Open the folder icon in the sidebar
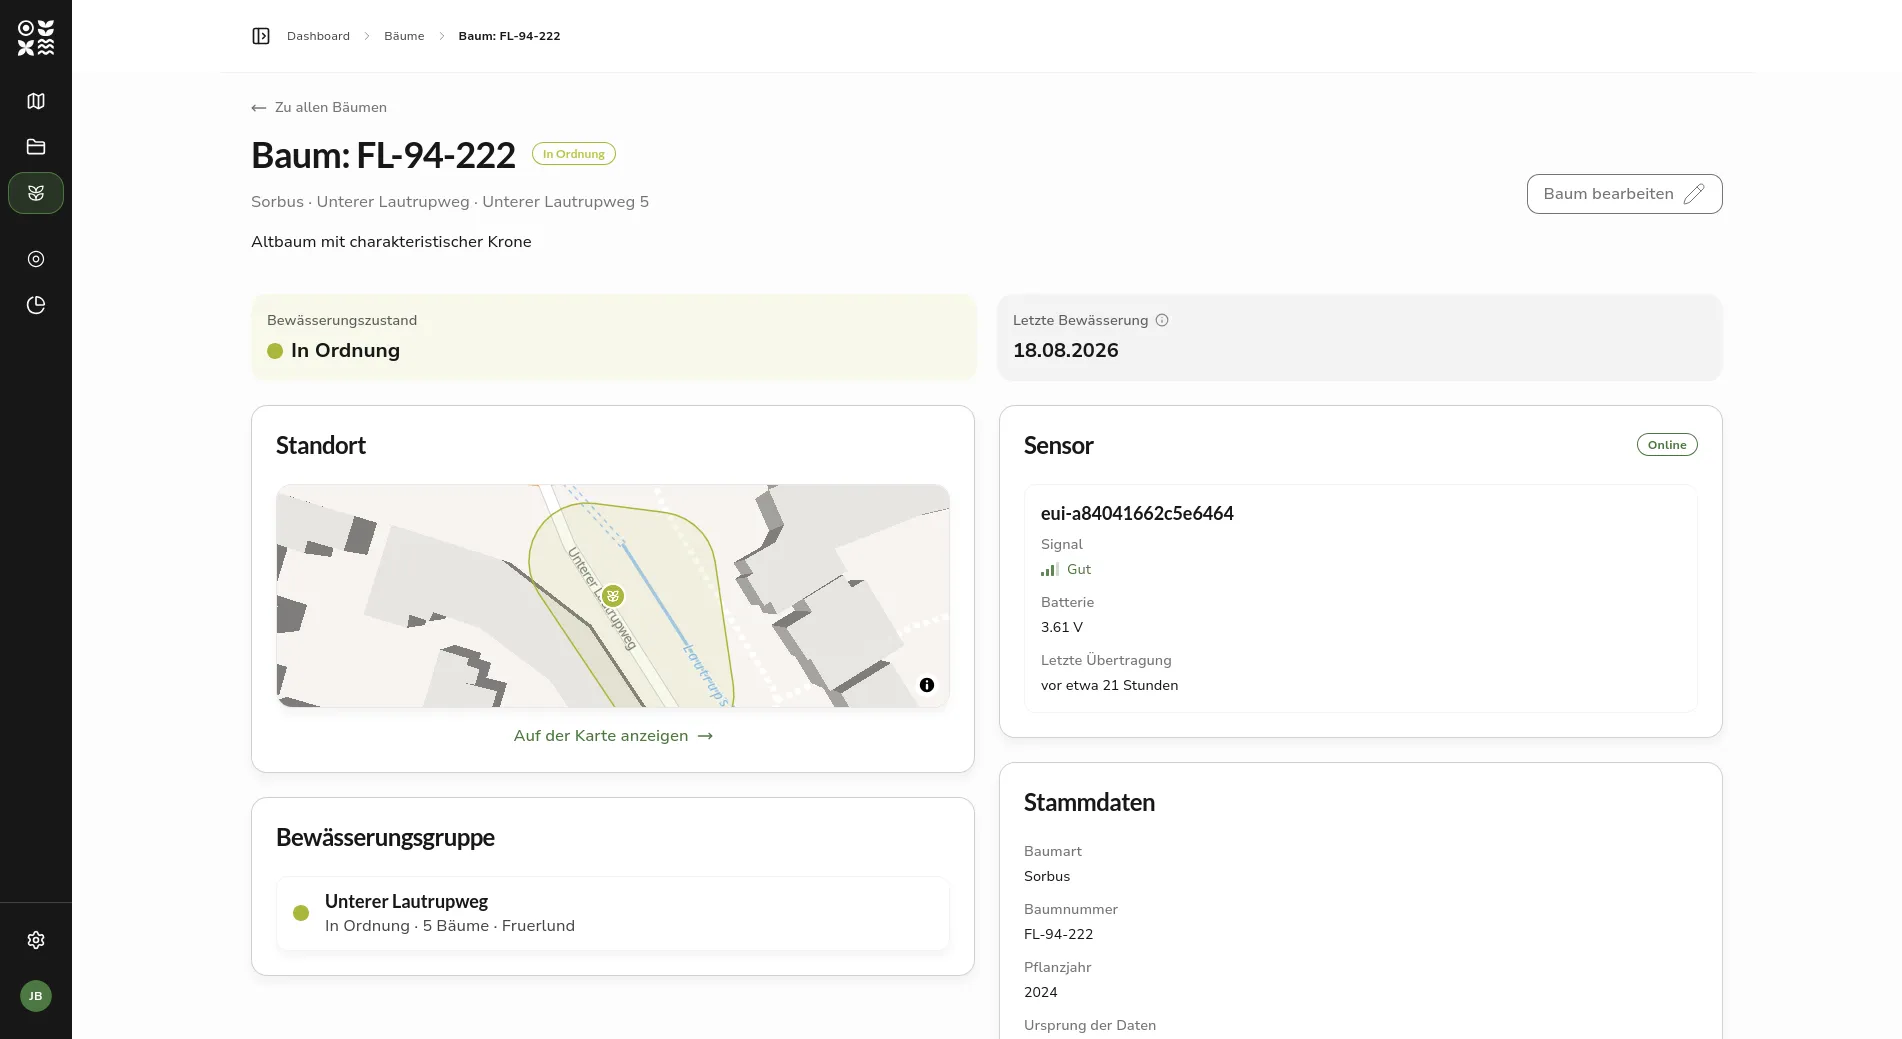 pyautogui.click(x=36, y=147)
